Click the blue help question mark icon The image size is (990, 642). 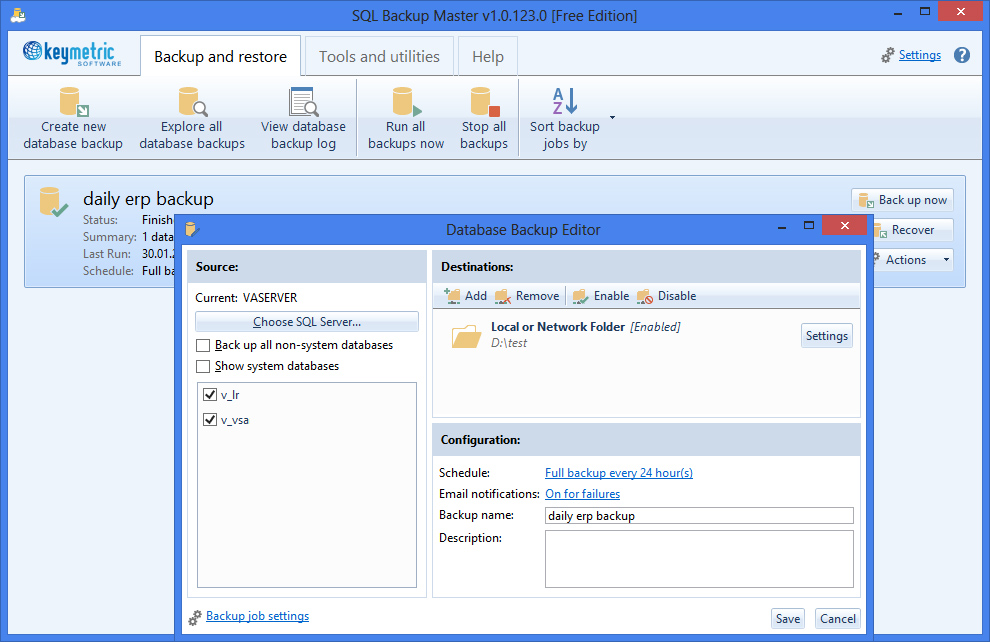962,55
